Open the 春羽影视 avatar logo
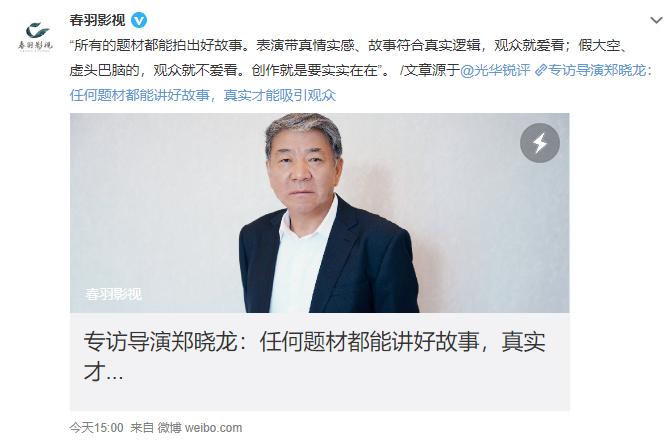This screenshot has width=670, height=445. click(35, 36)
